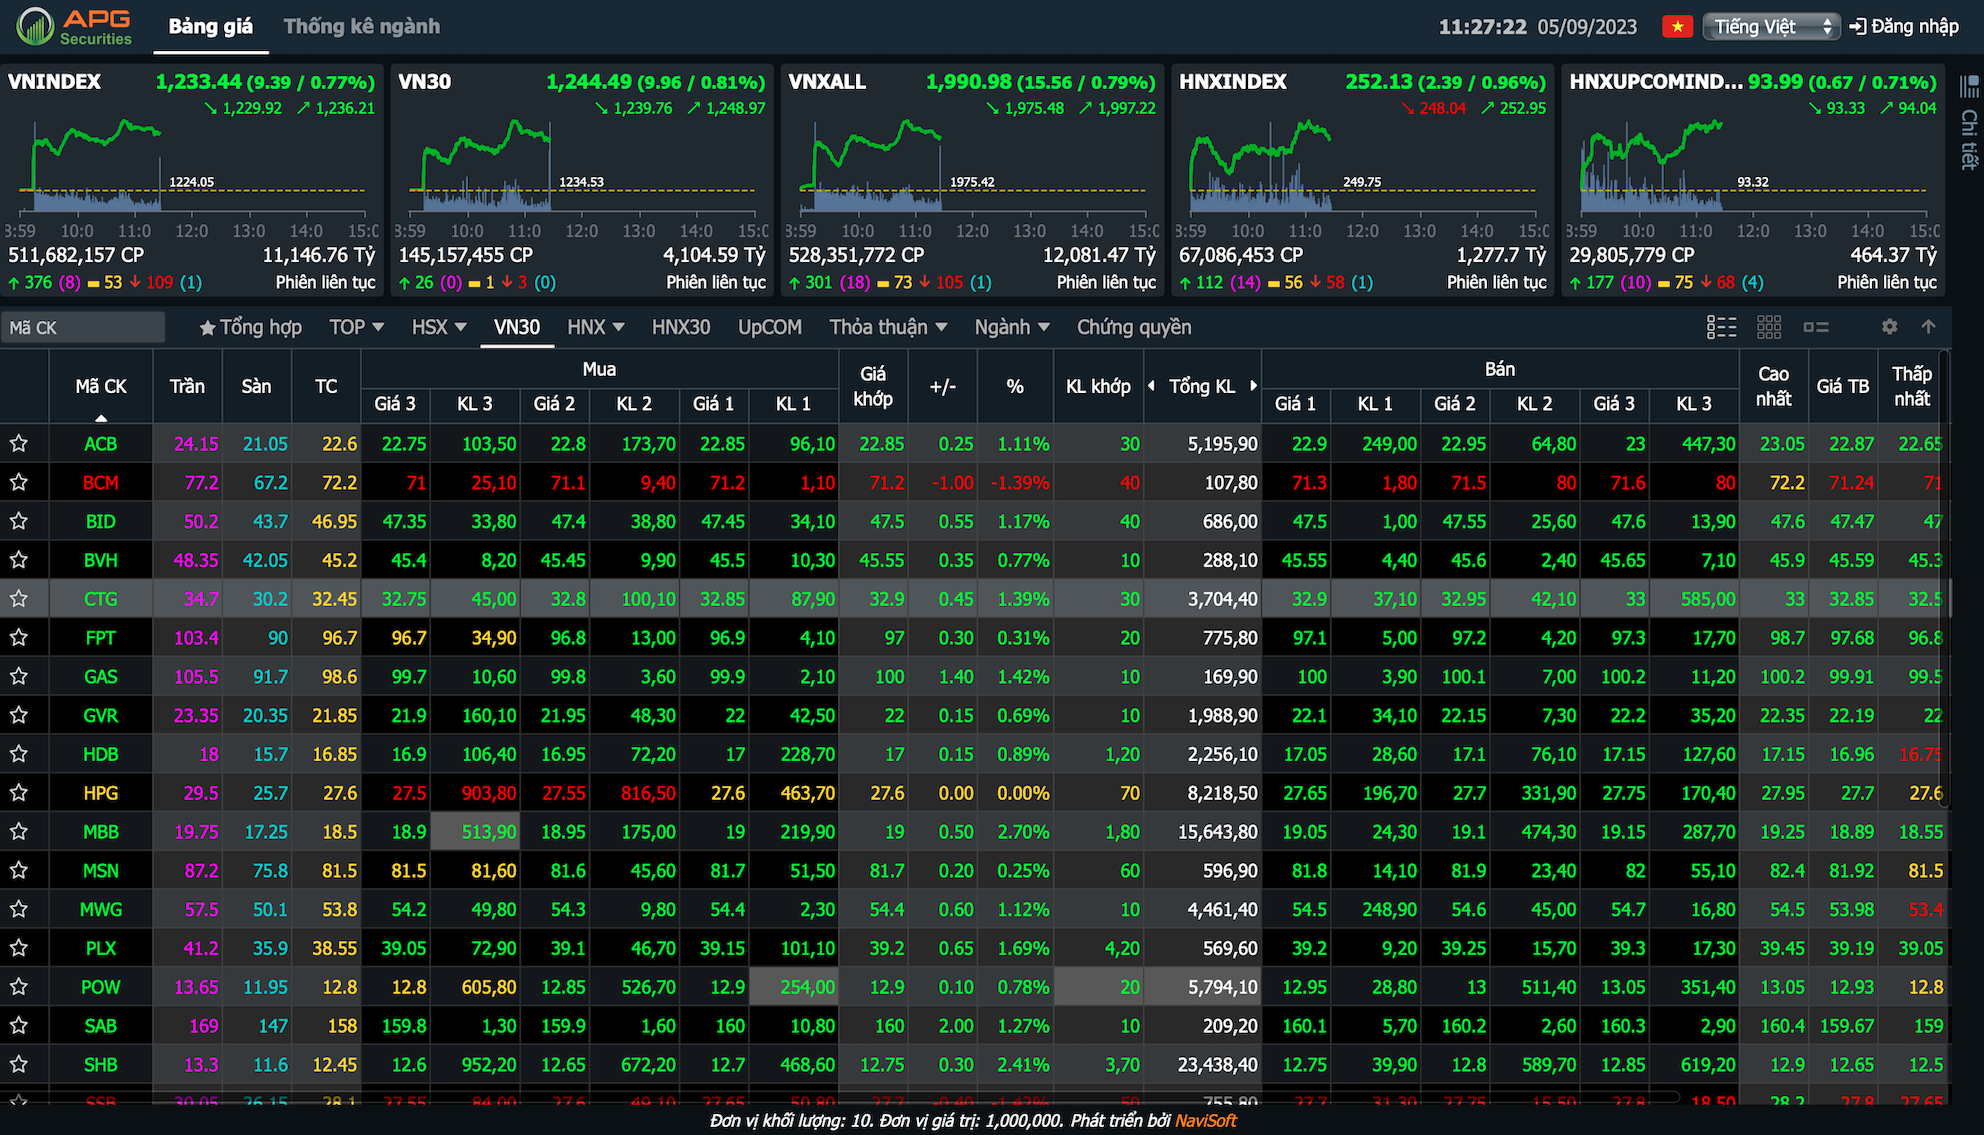Screen dimensions: 1984x1135
Task: Click the SHB stock symbol
Action: point(101,1065)
